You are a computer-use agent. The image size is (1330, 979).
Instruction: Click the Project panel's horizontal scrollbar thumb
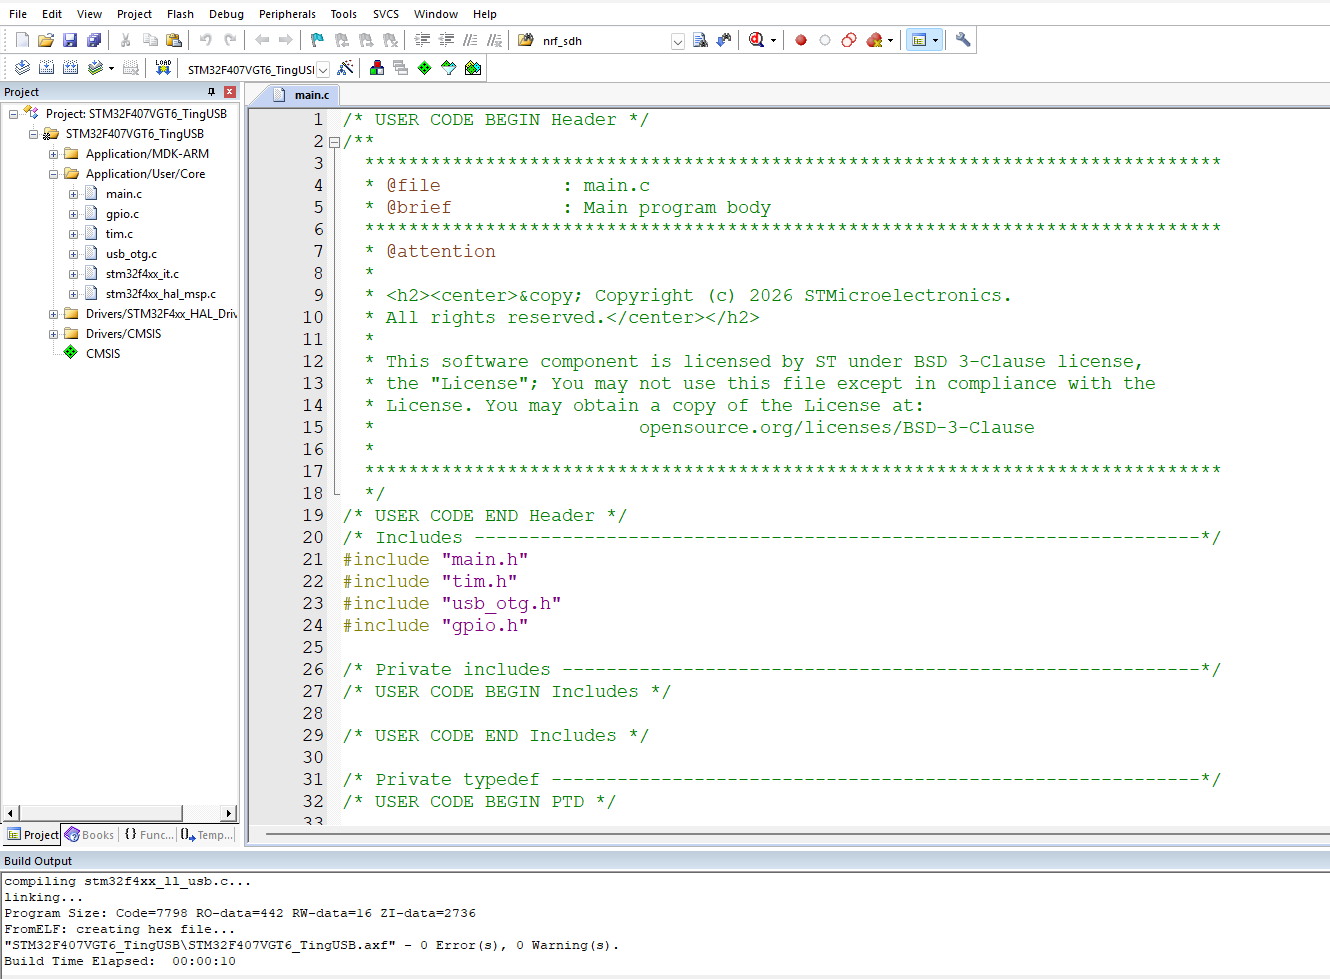[101, 813]
